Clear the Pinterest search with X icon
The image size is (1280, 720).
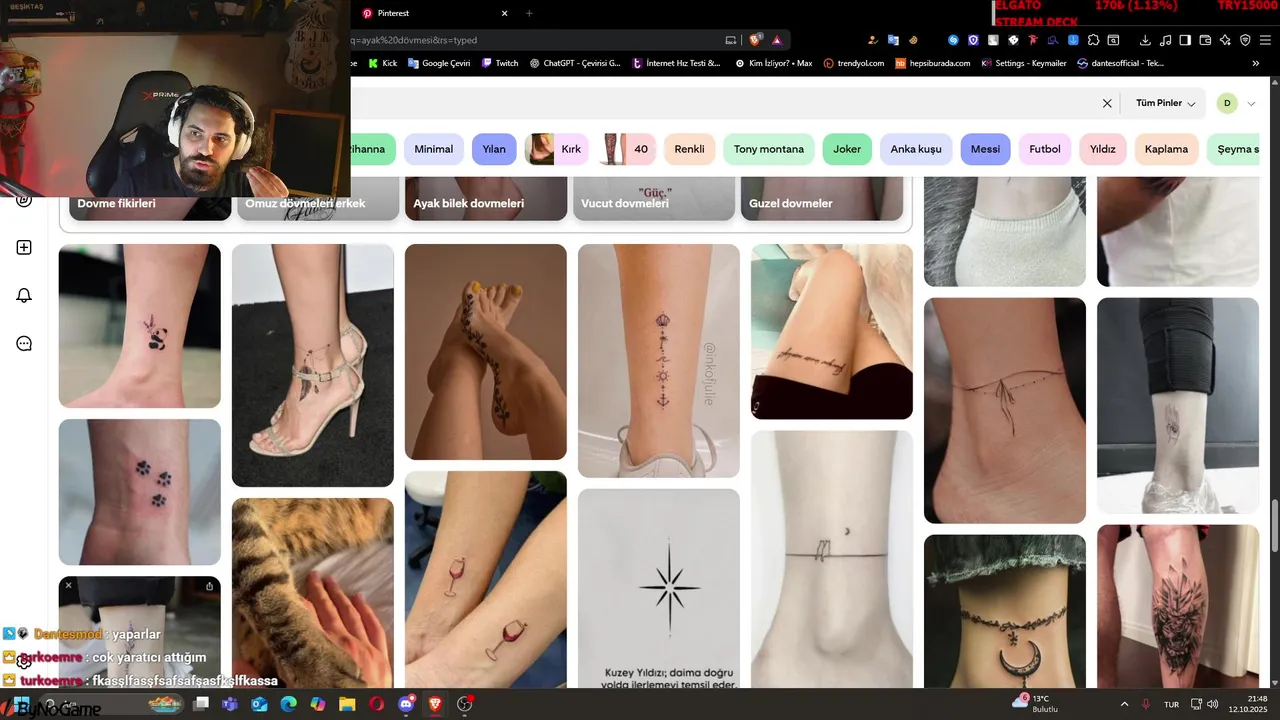coord(1107,103)
